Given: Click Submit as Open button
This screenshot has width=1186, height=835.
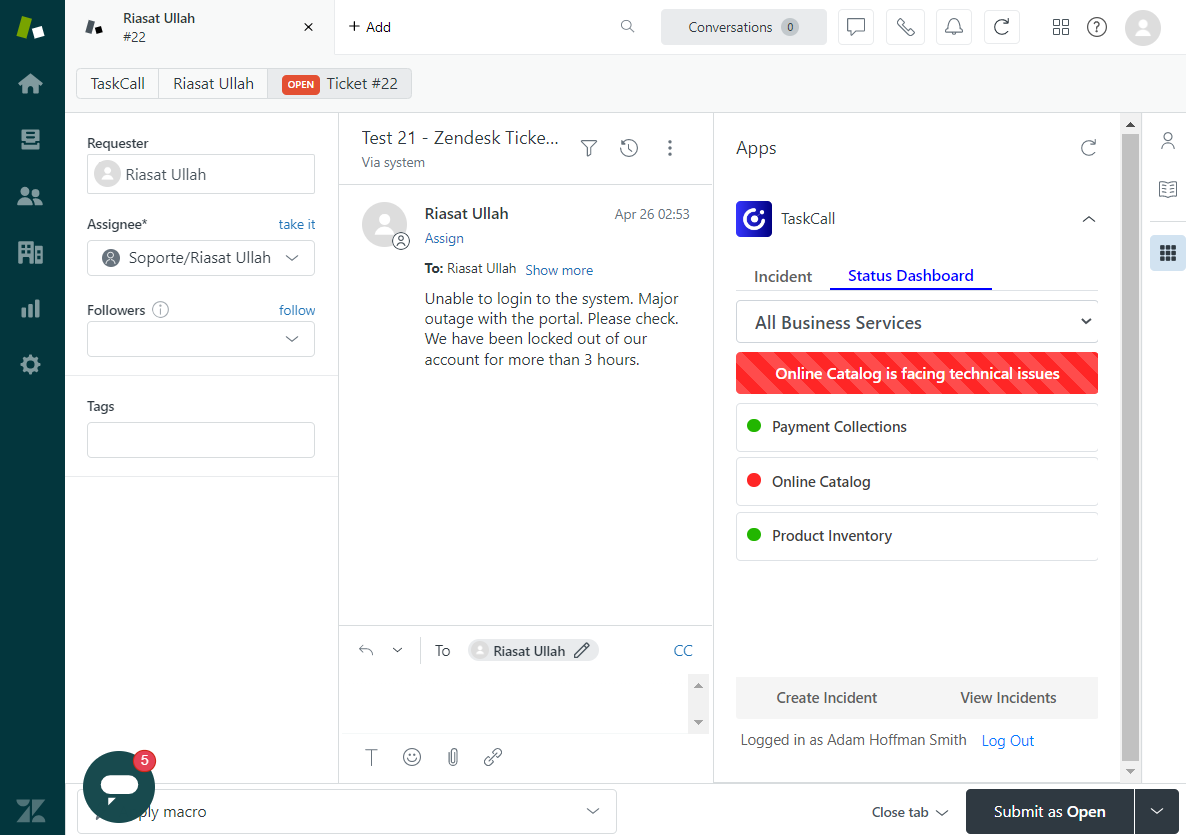Looking at the screenshot, I should [x=1050, y=812].
